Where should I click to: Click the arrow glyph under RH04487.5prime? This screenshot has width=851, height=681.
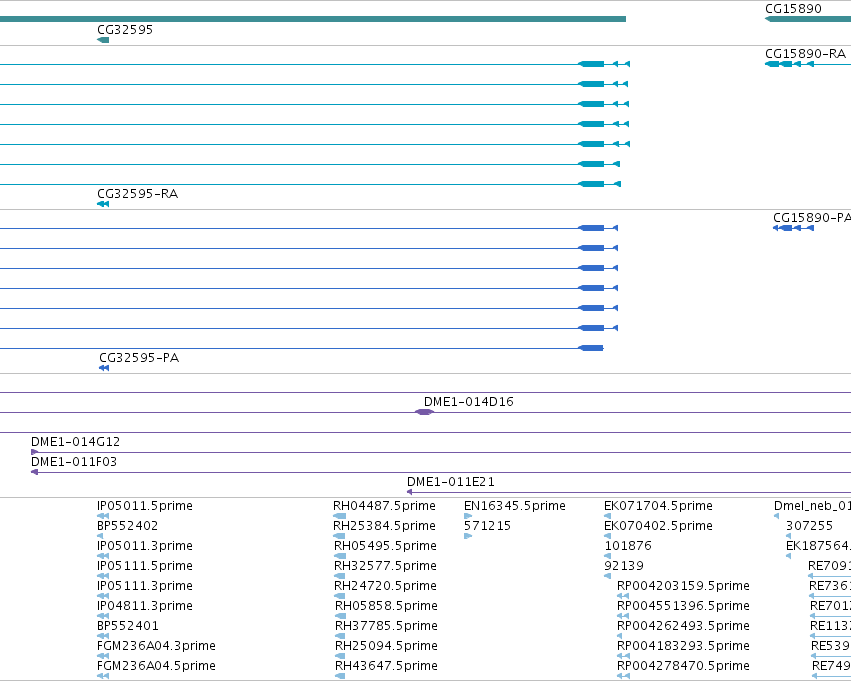[x=339, y=516]
